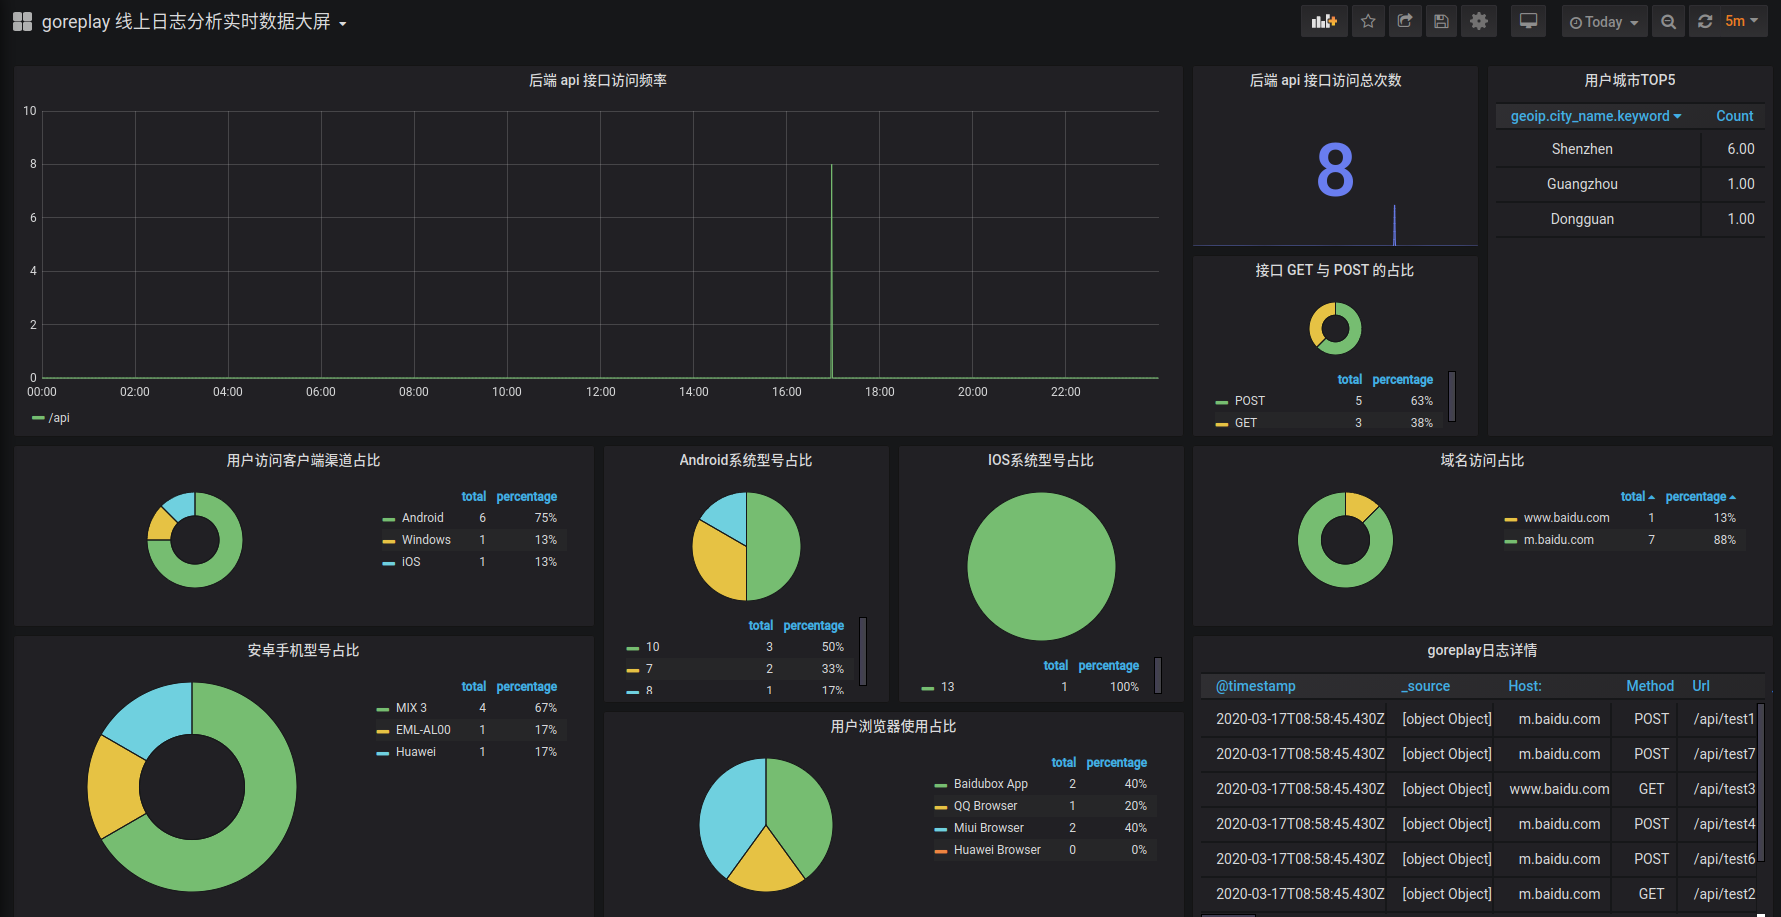Click the Grafana dashboards grid icon
The height and width of the screenshot is (917, 1781).
pos(22,22)
